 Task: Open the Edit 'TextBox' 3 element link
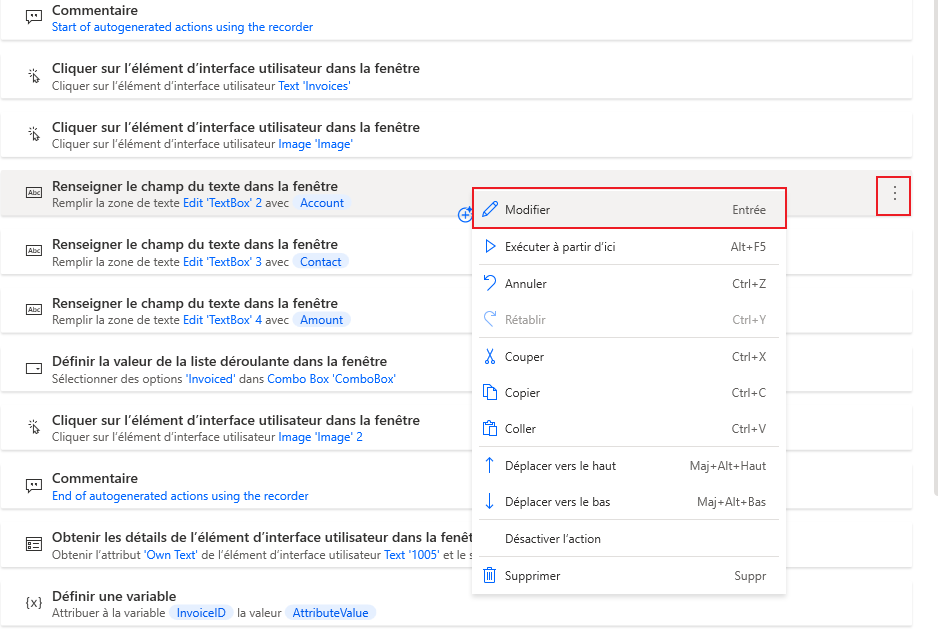(x=223, y=262)
